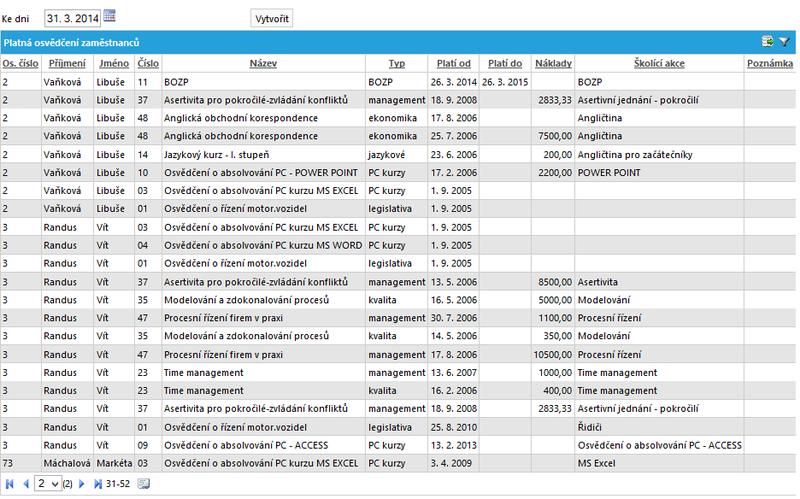Image resolution: width=800 pixels, height=499 pixels.
Task: Open the calendar picker next to date
Action: tap(109, 16)
